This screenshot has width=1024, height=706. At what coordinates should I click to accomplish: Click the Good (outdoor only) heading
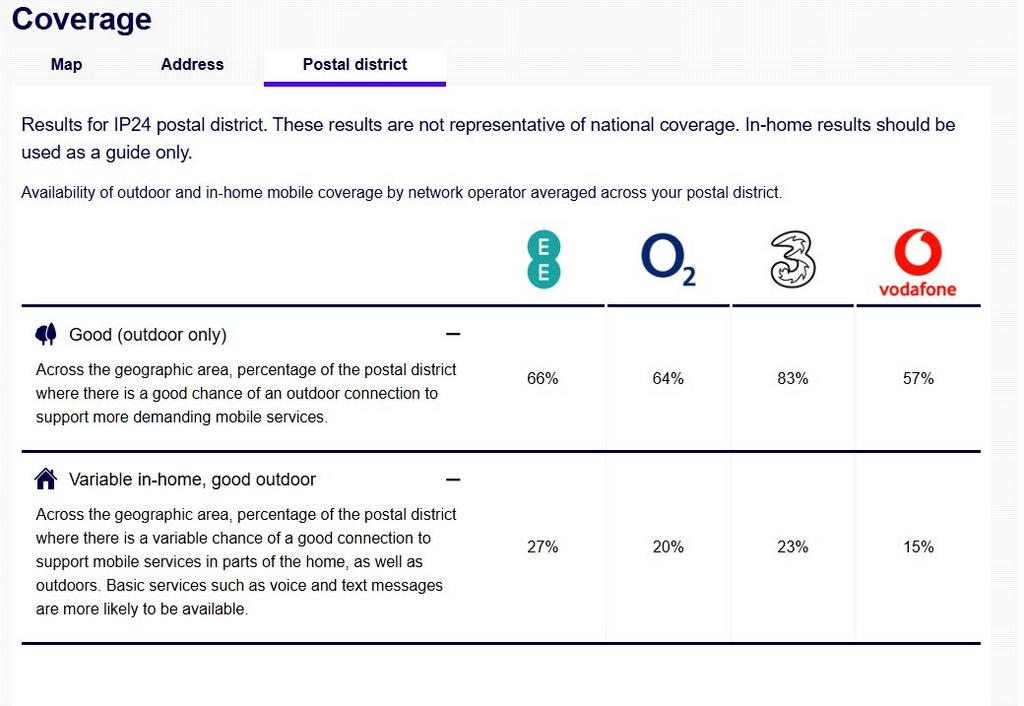tap(148, 334)
